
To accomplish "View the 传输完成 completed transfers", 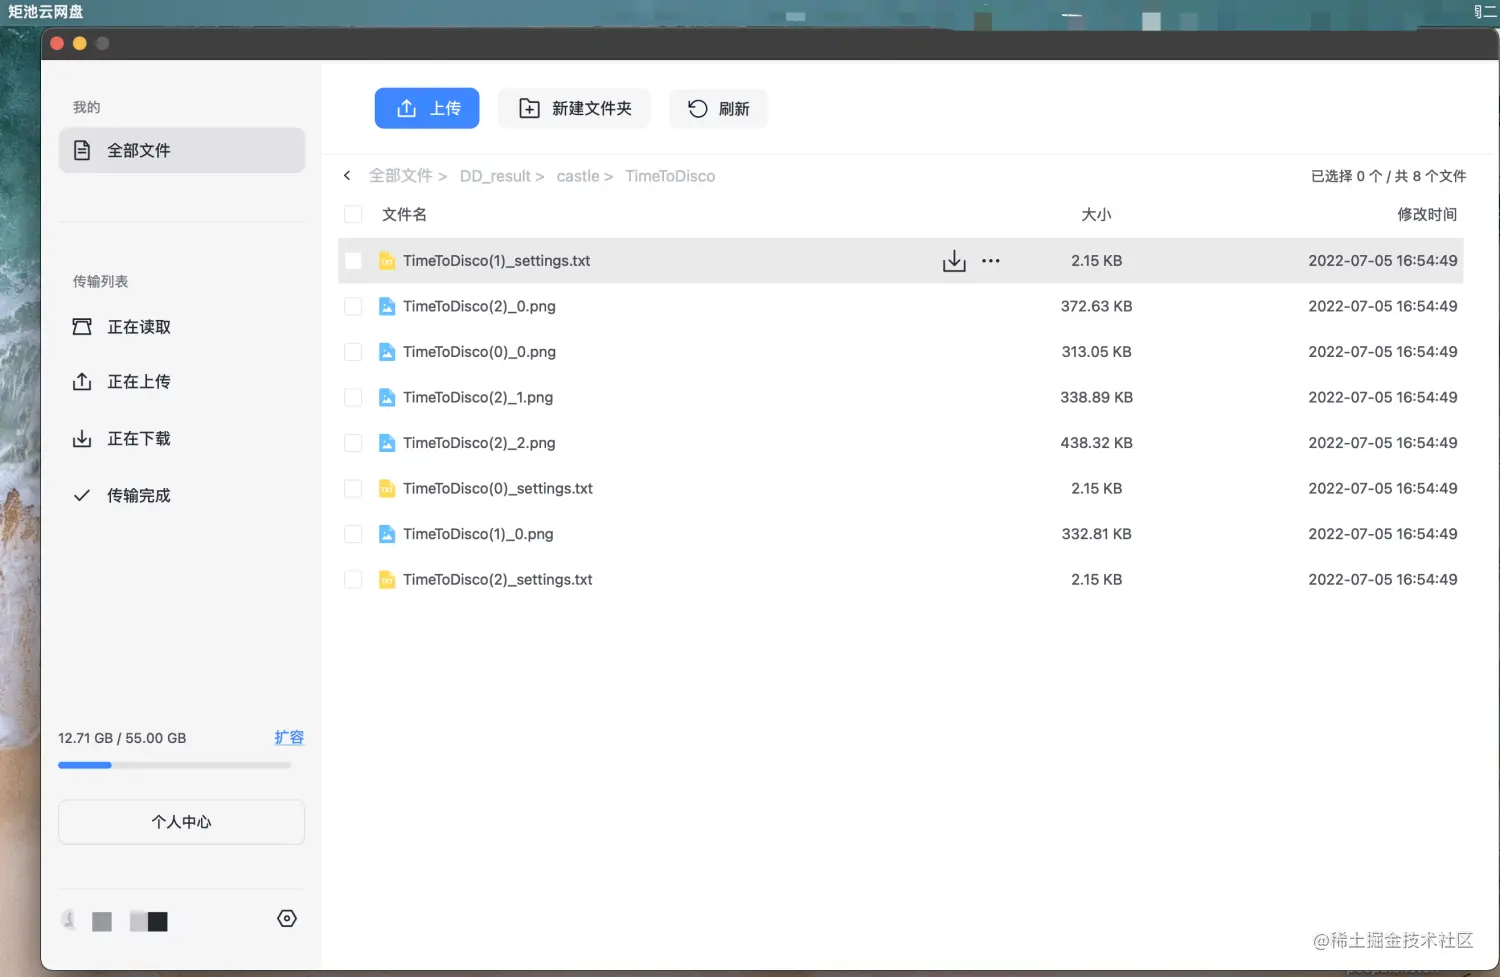I will pyautogui.click(x=139, y=494).
